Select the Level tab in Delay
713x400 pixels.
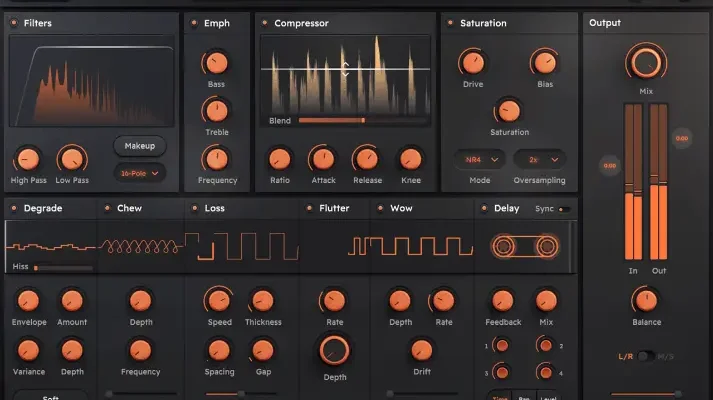548,396
